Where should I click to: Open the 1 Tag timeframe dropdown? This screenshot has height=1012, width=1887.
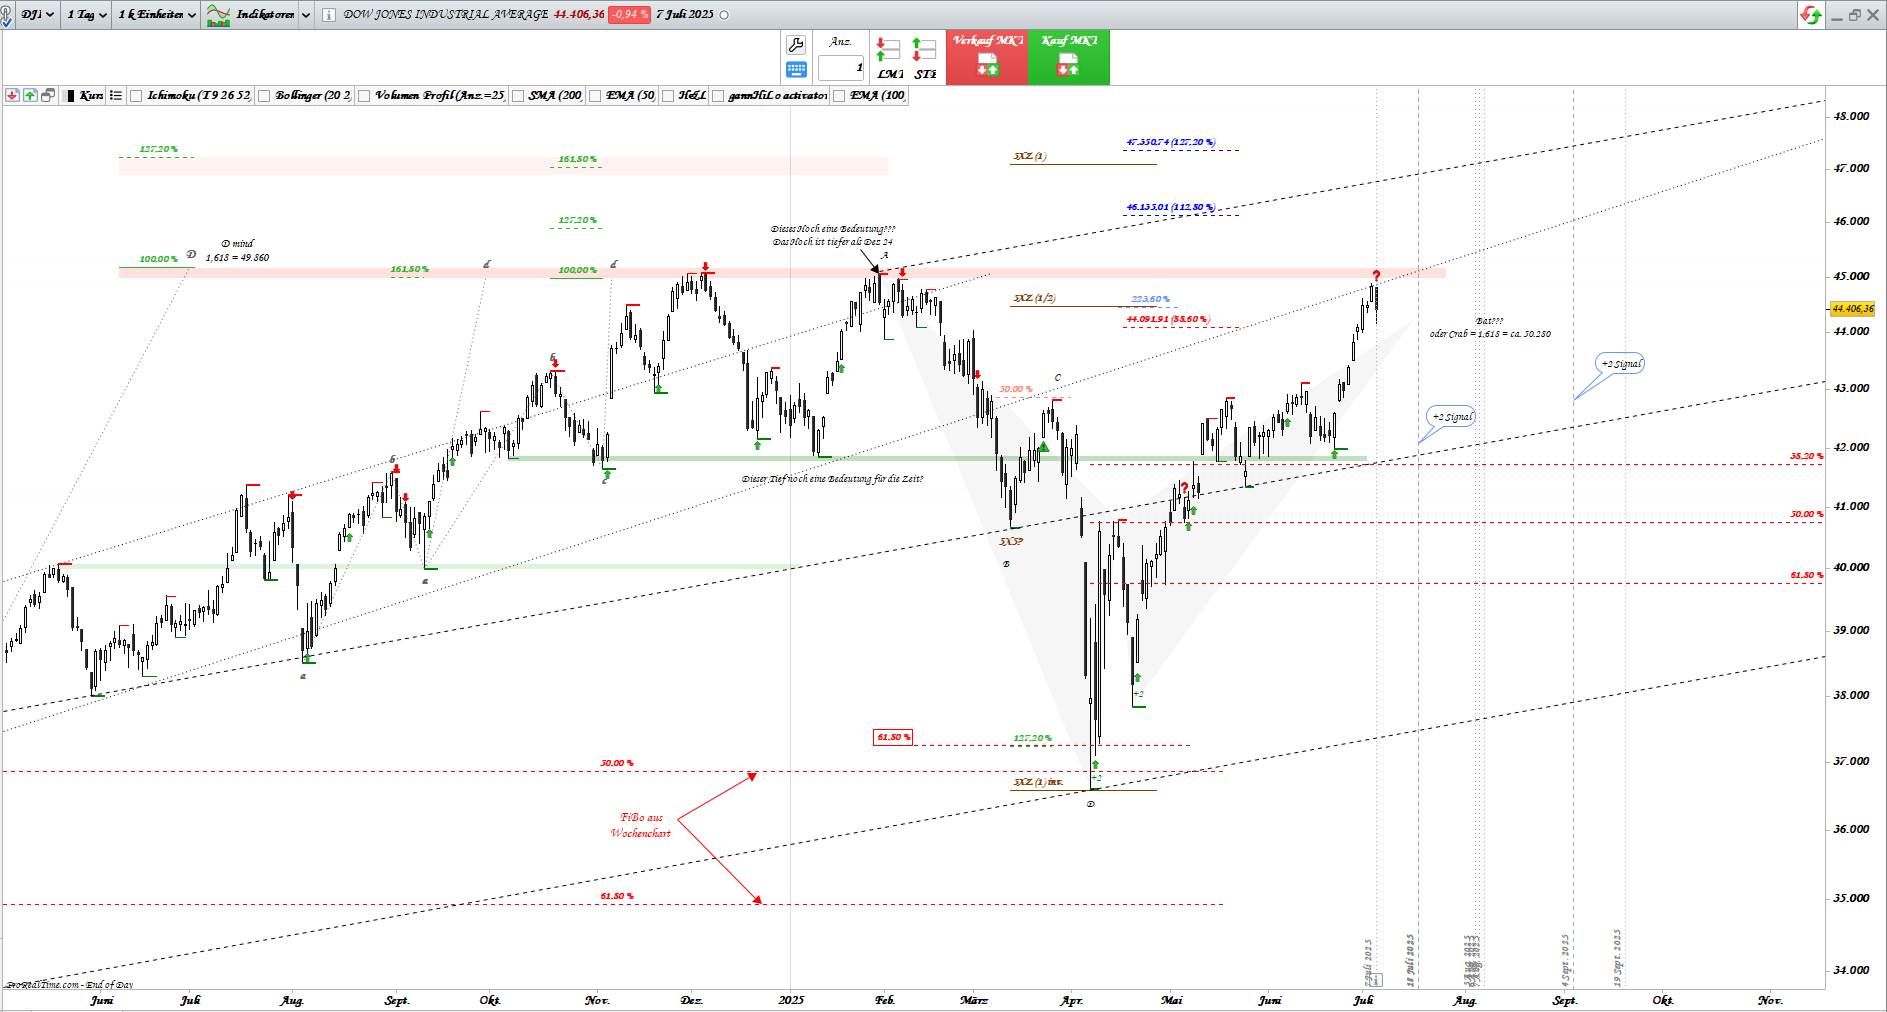(x=87, y=15)
